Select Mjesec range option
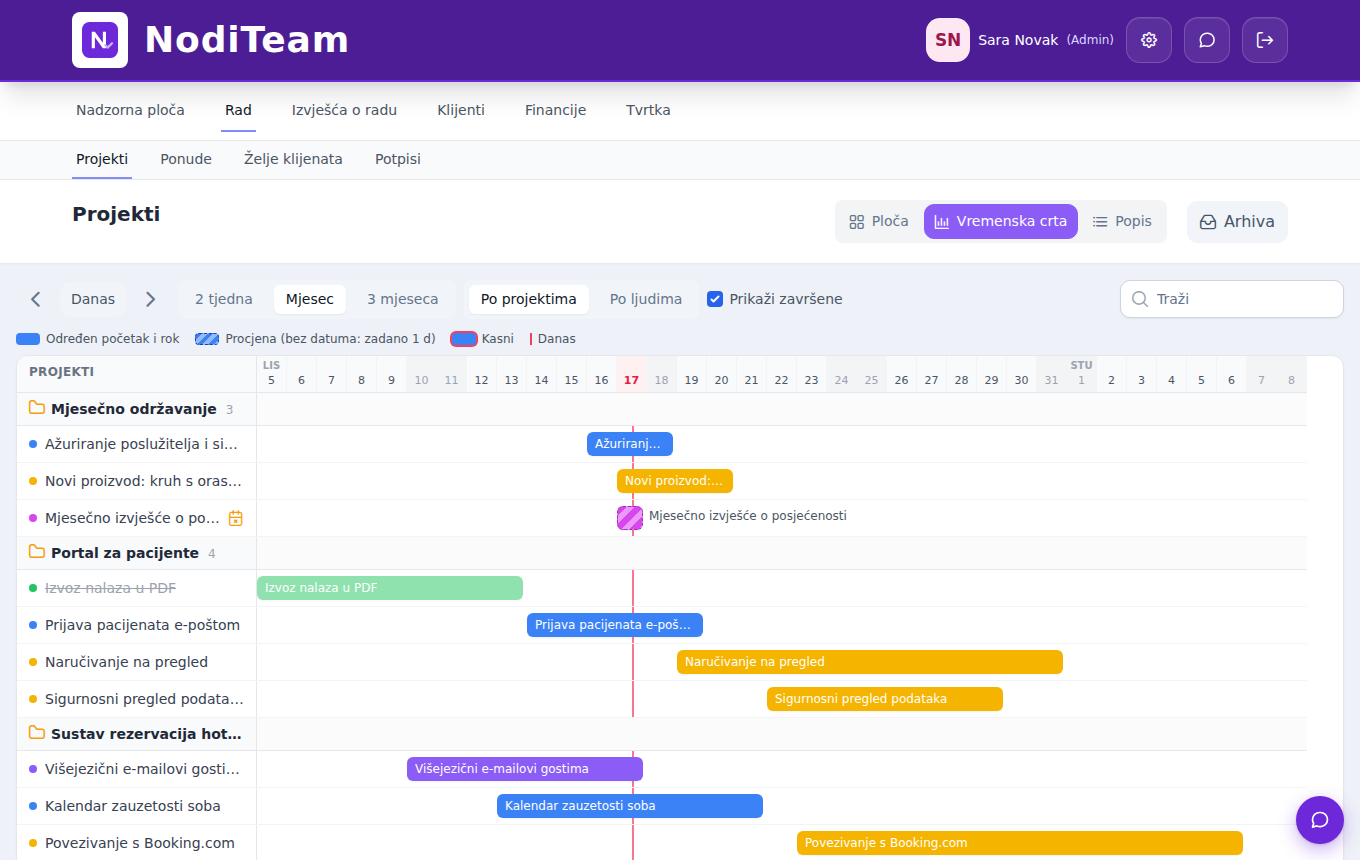The width and height of the screenshot is (1360, 860). tap(310, 299)
